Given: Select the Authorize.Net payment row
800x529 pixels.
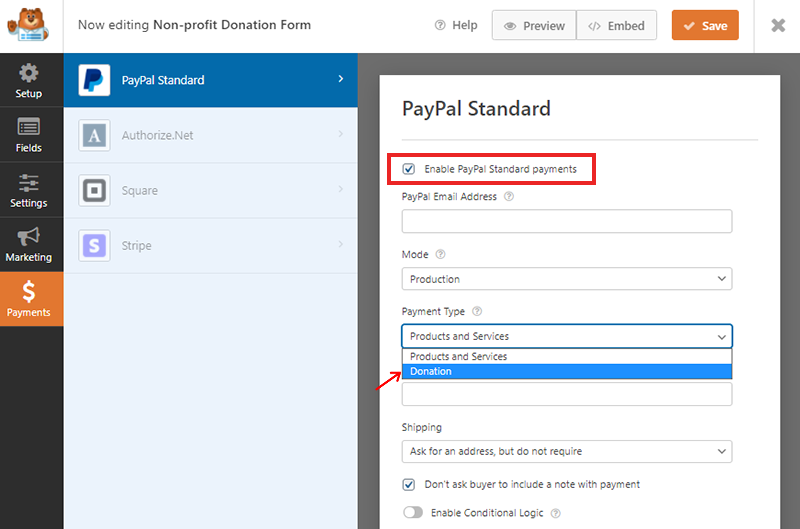Looking at the screenshot, I should pos(211,135).
